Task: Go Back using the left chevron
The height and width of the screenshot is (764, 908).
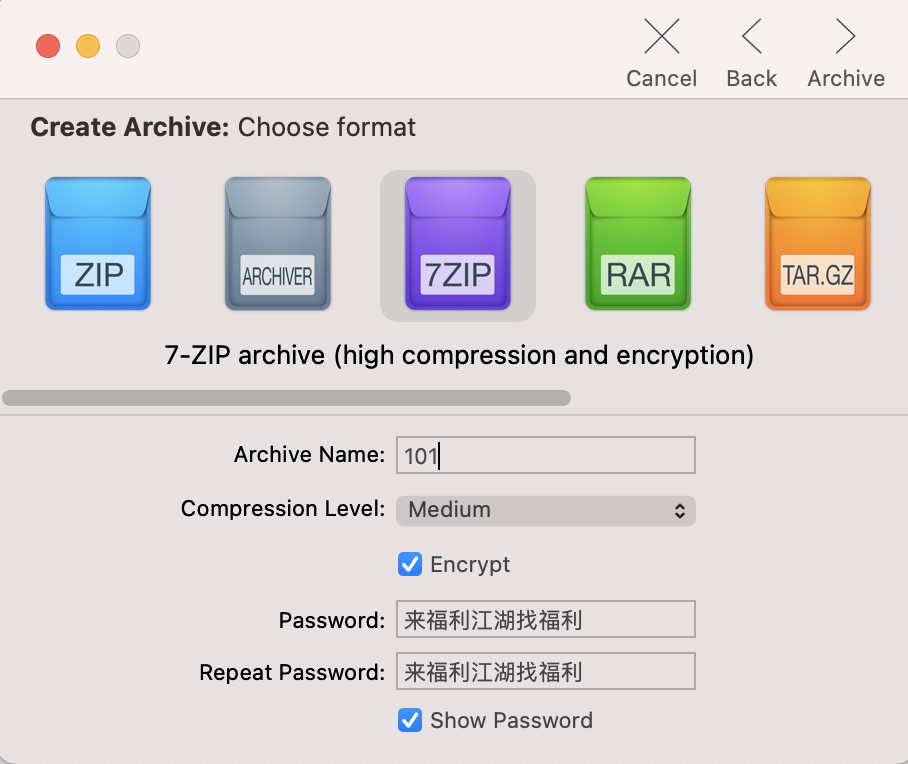Action: coord(752,37)
